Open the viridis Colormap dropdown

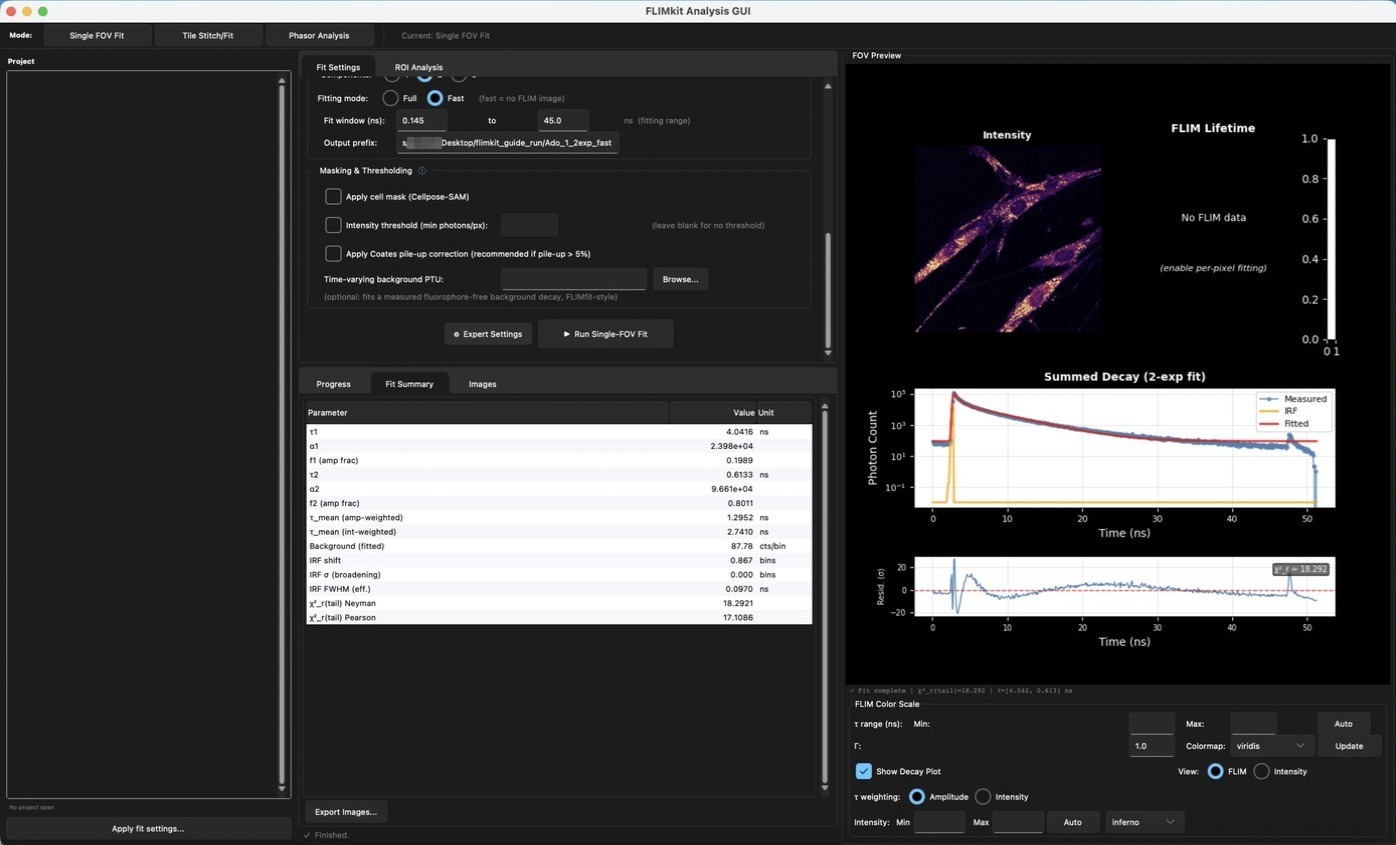pos(1273,746)
